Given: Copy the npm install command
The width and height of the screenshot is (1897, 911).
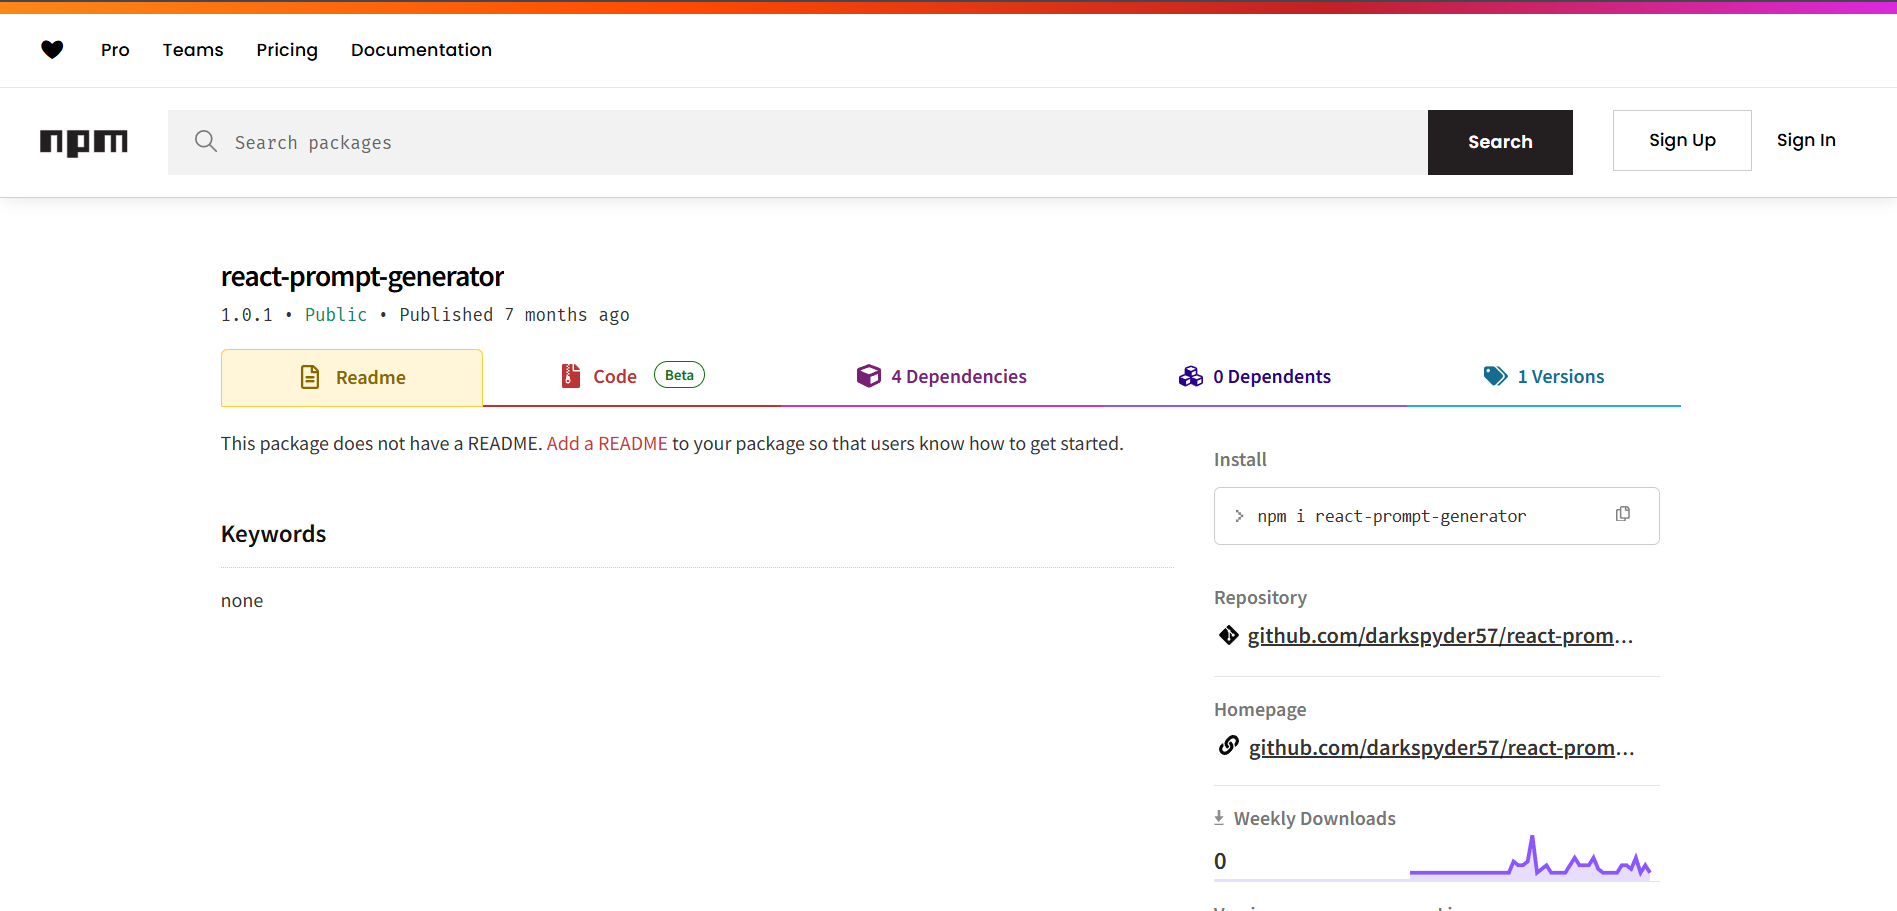Looking at the screenshot, I should 1622,514.
